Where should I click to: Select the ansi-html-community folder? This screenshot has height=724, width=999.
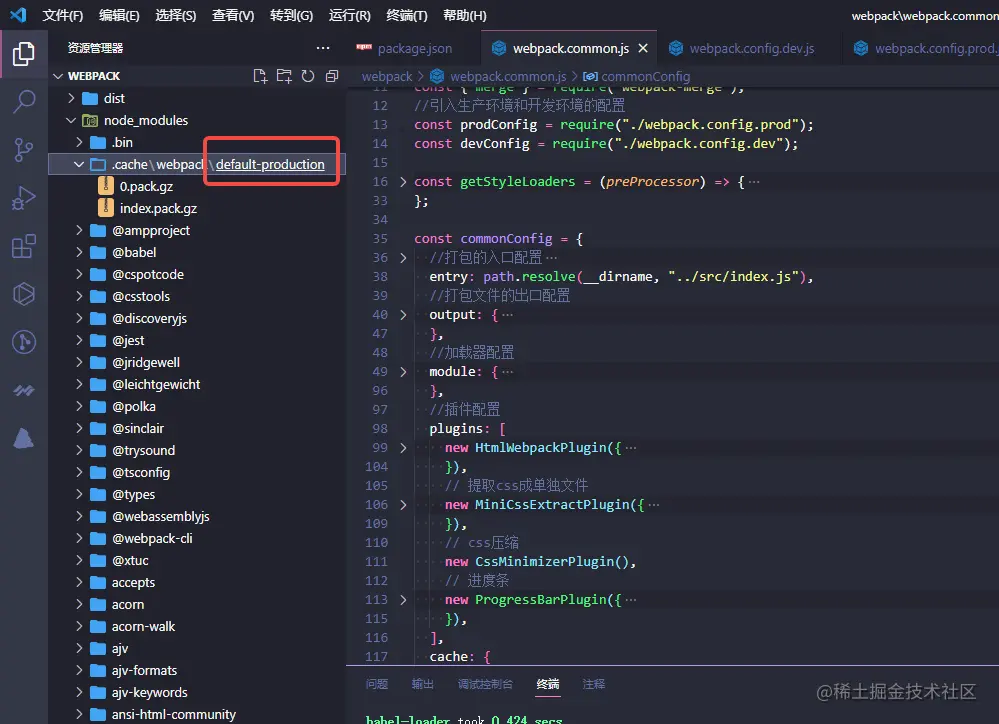pos(197,714)
